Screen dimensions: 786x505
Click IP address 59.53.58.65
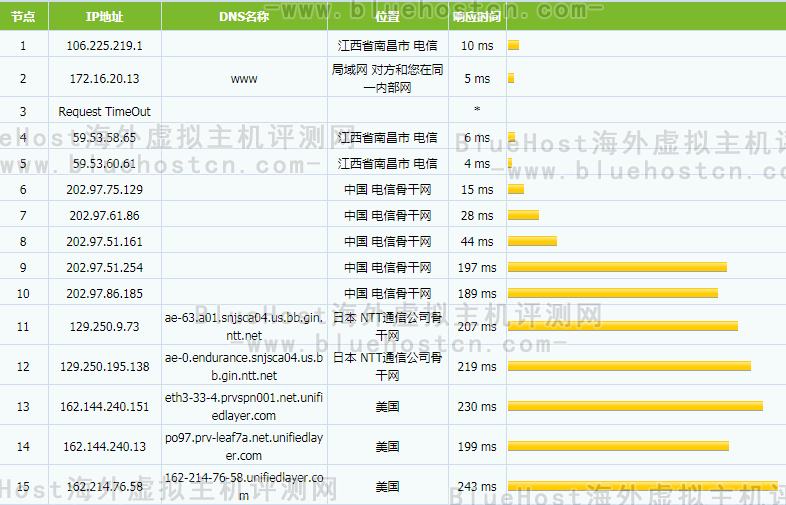tap(104, 138)
